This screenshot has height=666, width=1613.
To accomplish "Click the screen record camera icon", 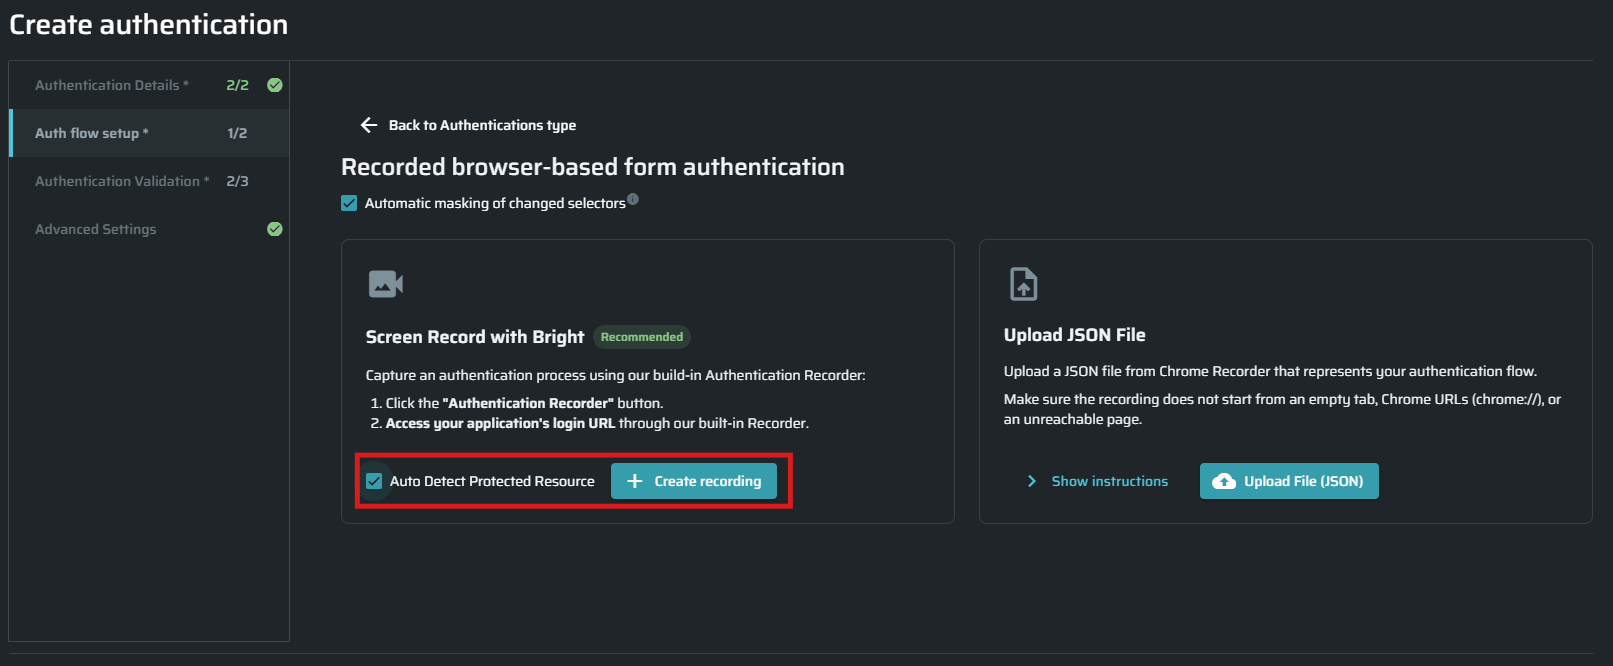I will click(x=386, y=284).
